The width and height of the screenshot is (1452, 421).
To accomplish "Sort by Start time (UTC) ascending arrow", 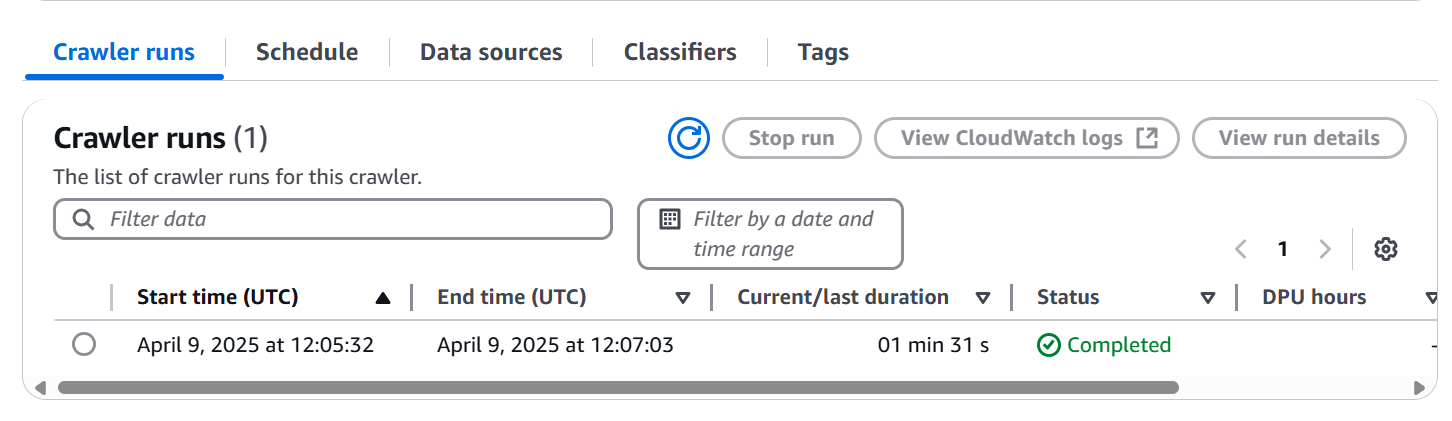I will pyautogui.click(x=382, y=297).
